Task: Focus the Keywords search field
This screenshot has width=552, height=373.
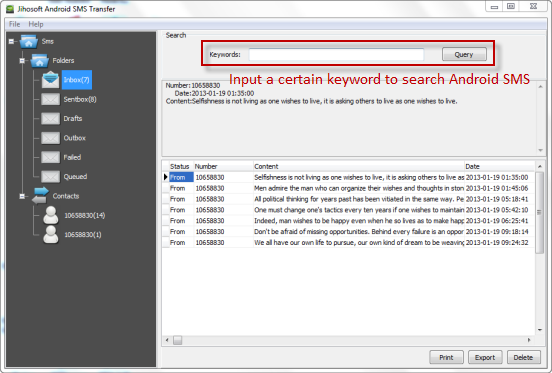Action: pos(336,55)
